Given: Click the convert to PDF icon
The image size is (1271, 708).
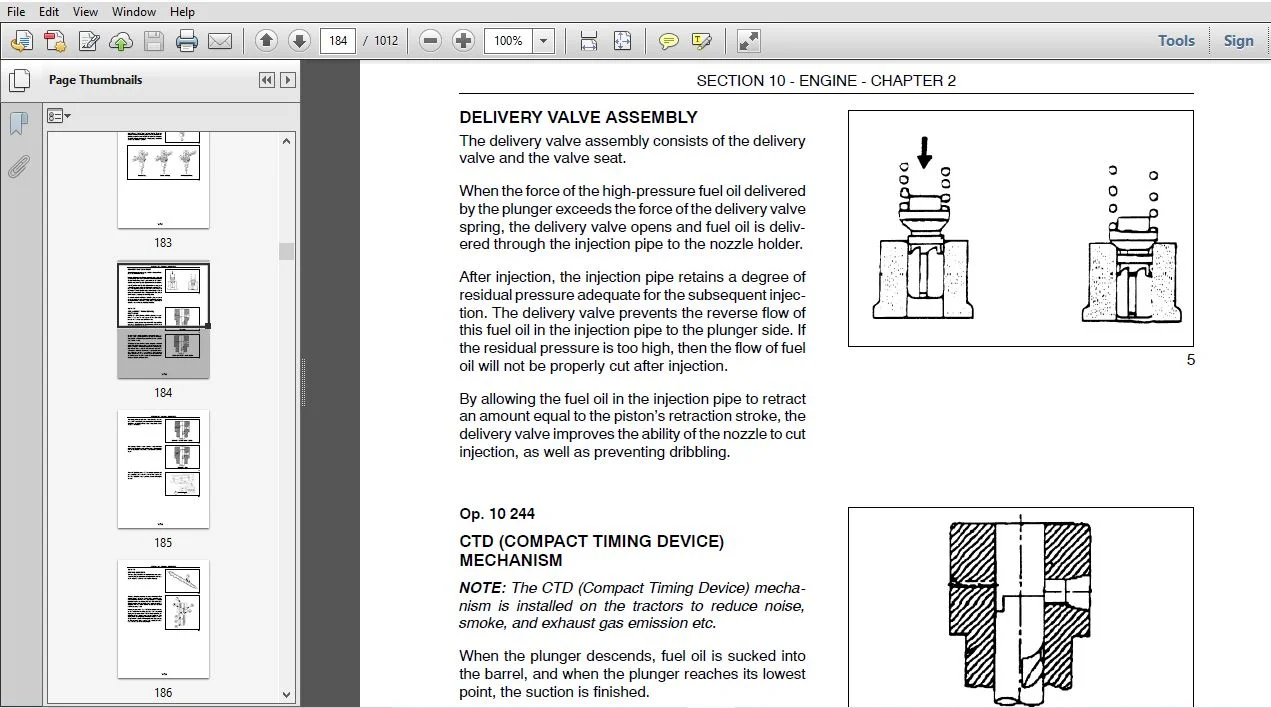Looking at the screenshot, I should click(x=55, y=41).
